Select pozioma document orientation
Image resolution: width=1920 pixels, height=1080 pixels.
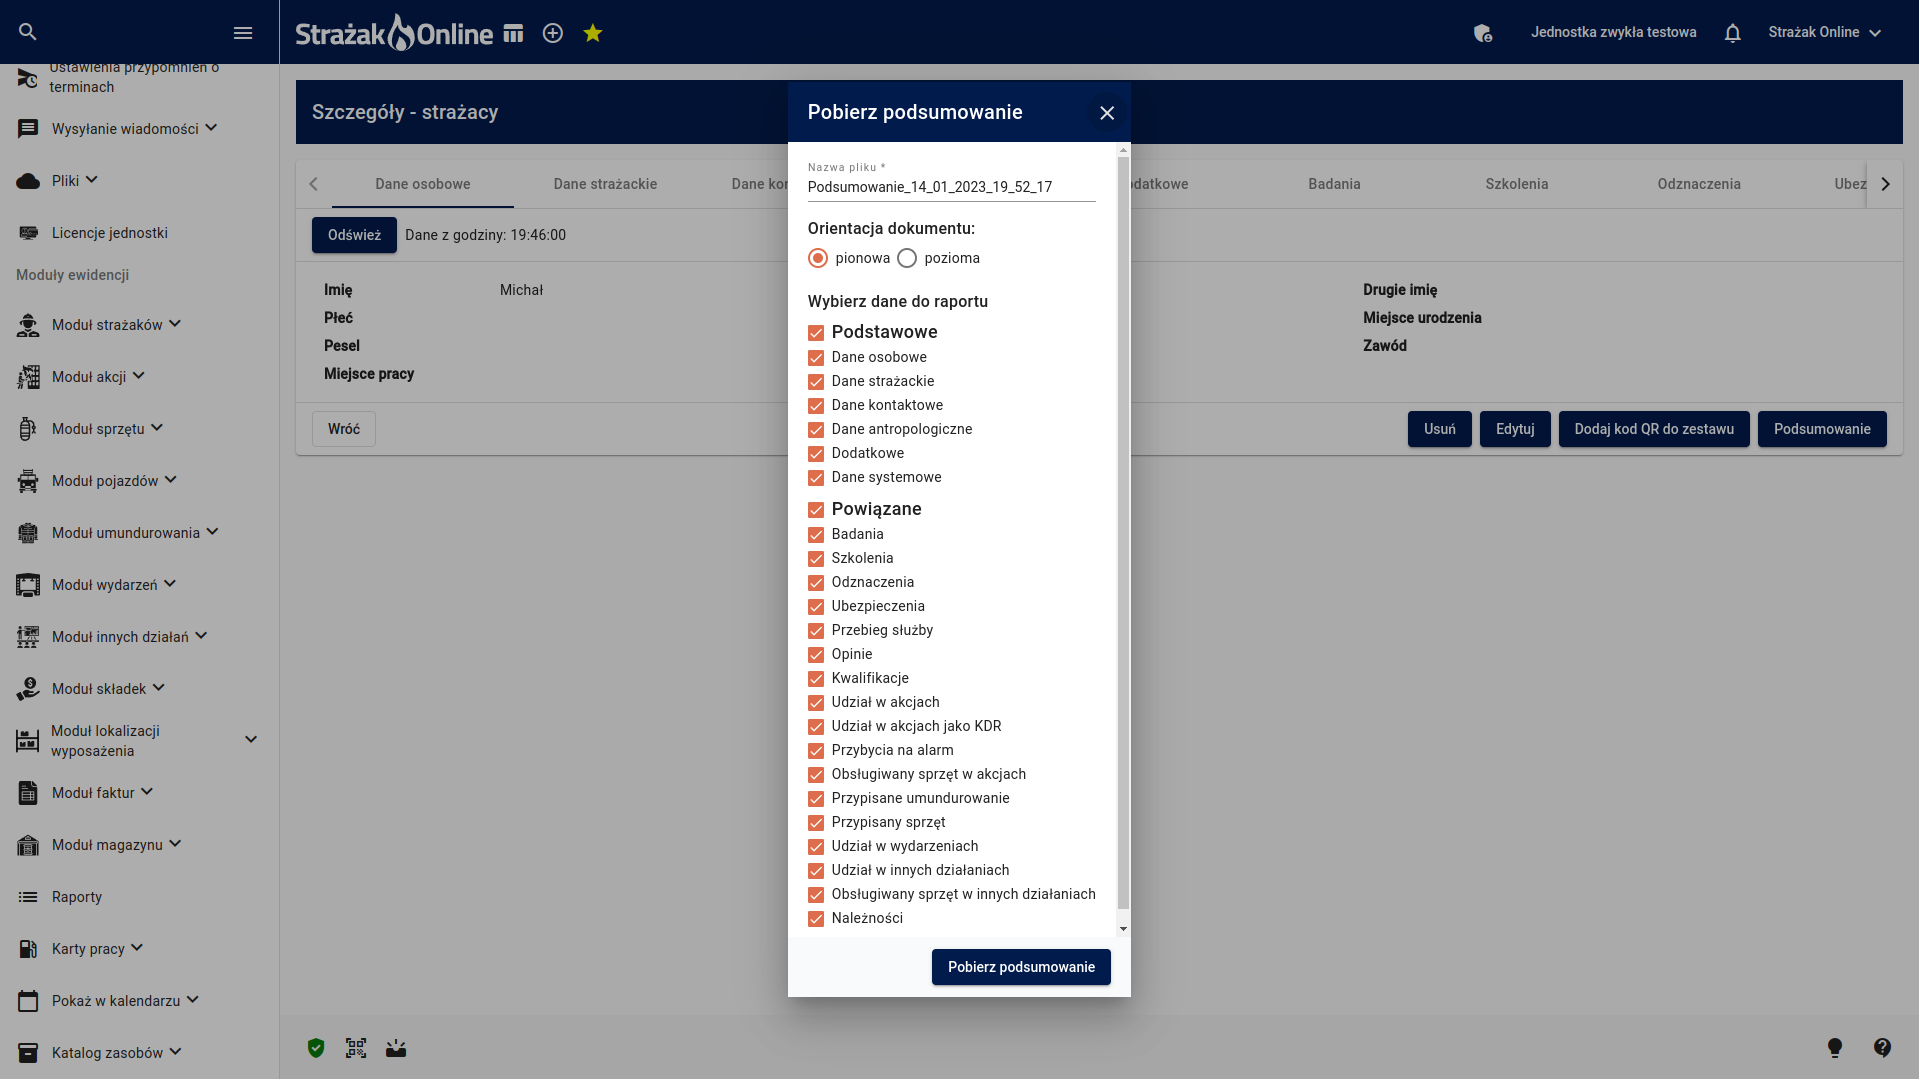(907, 258)
